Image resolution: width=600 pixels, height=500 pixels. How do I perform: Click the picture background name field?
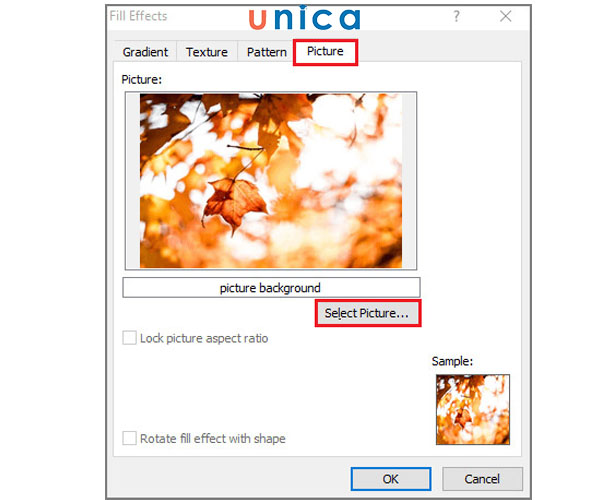pyautogui.click(x=271, y=287)
